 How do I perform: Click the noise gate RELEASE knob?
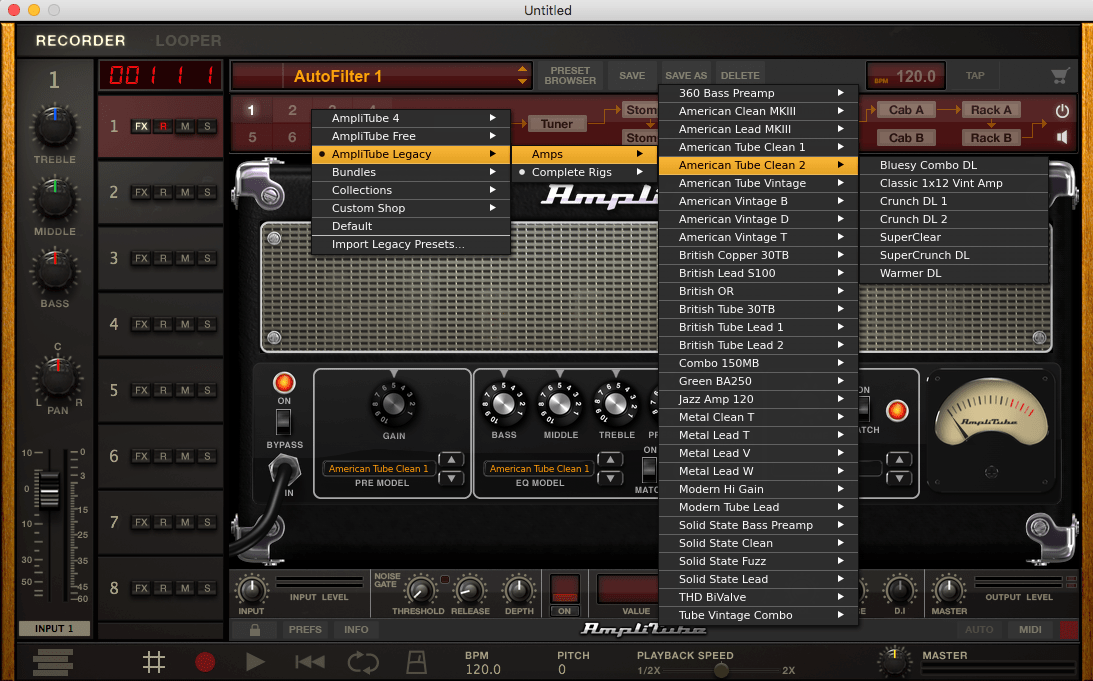[x=469, y=590]
